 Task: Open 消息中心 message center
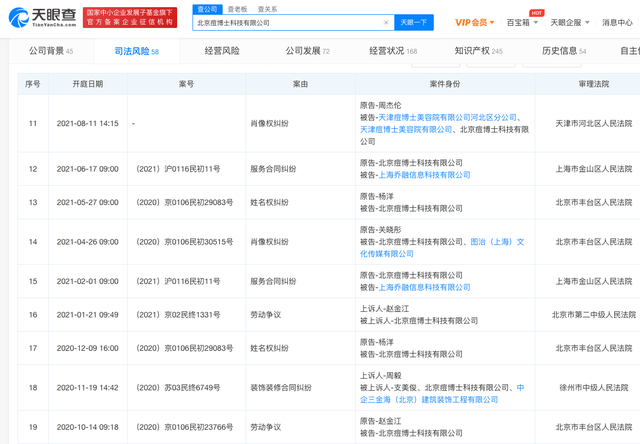click(x=617, y=22)
